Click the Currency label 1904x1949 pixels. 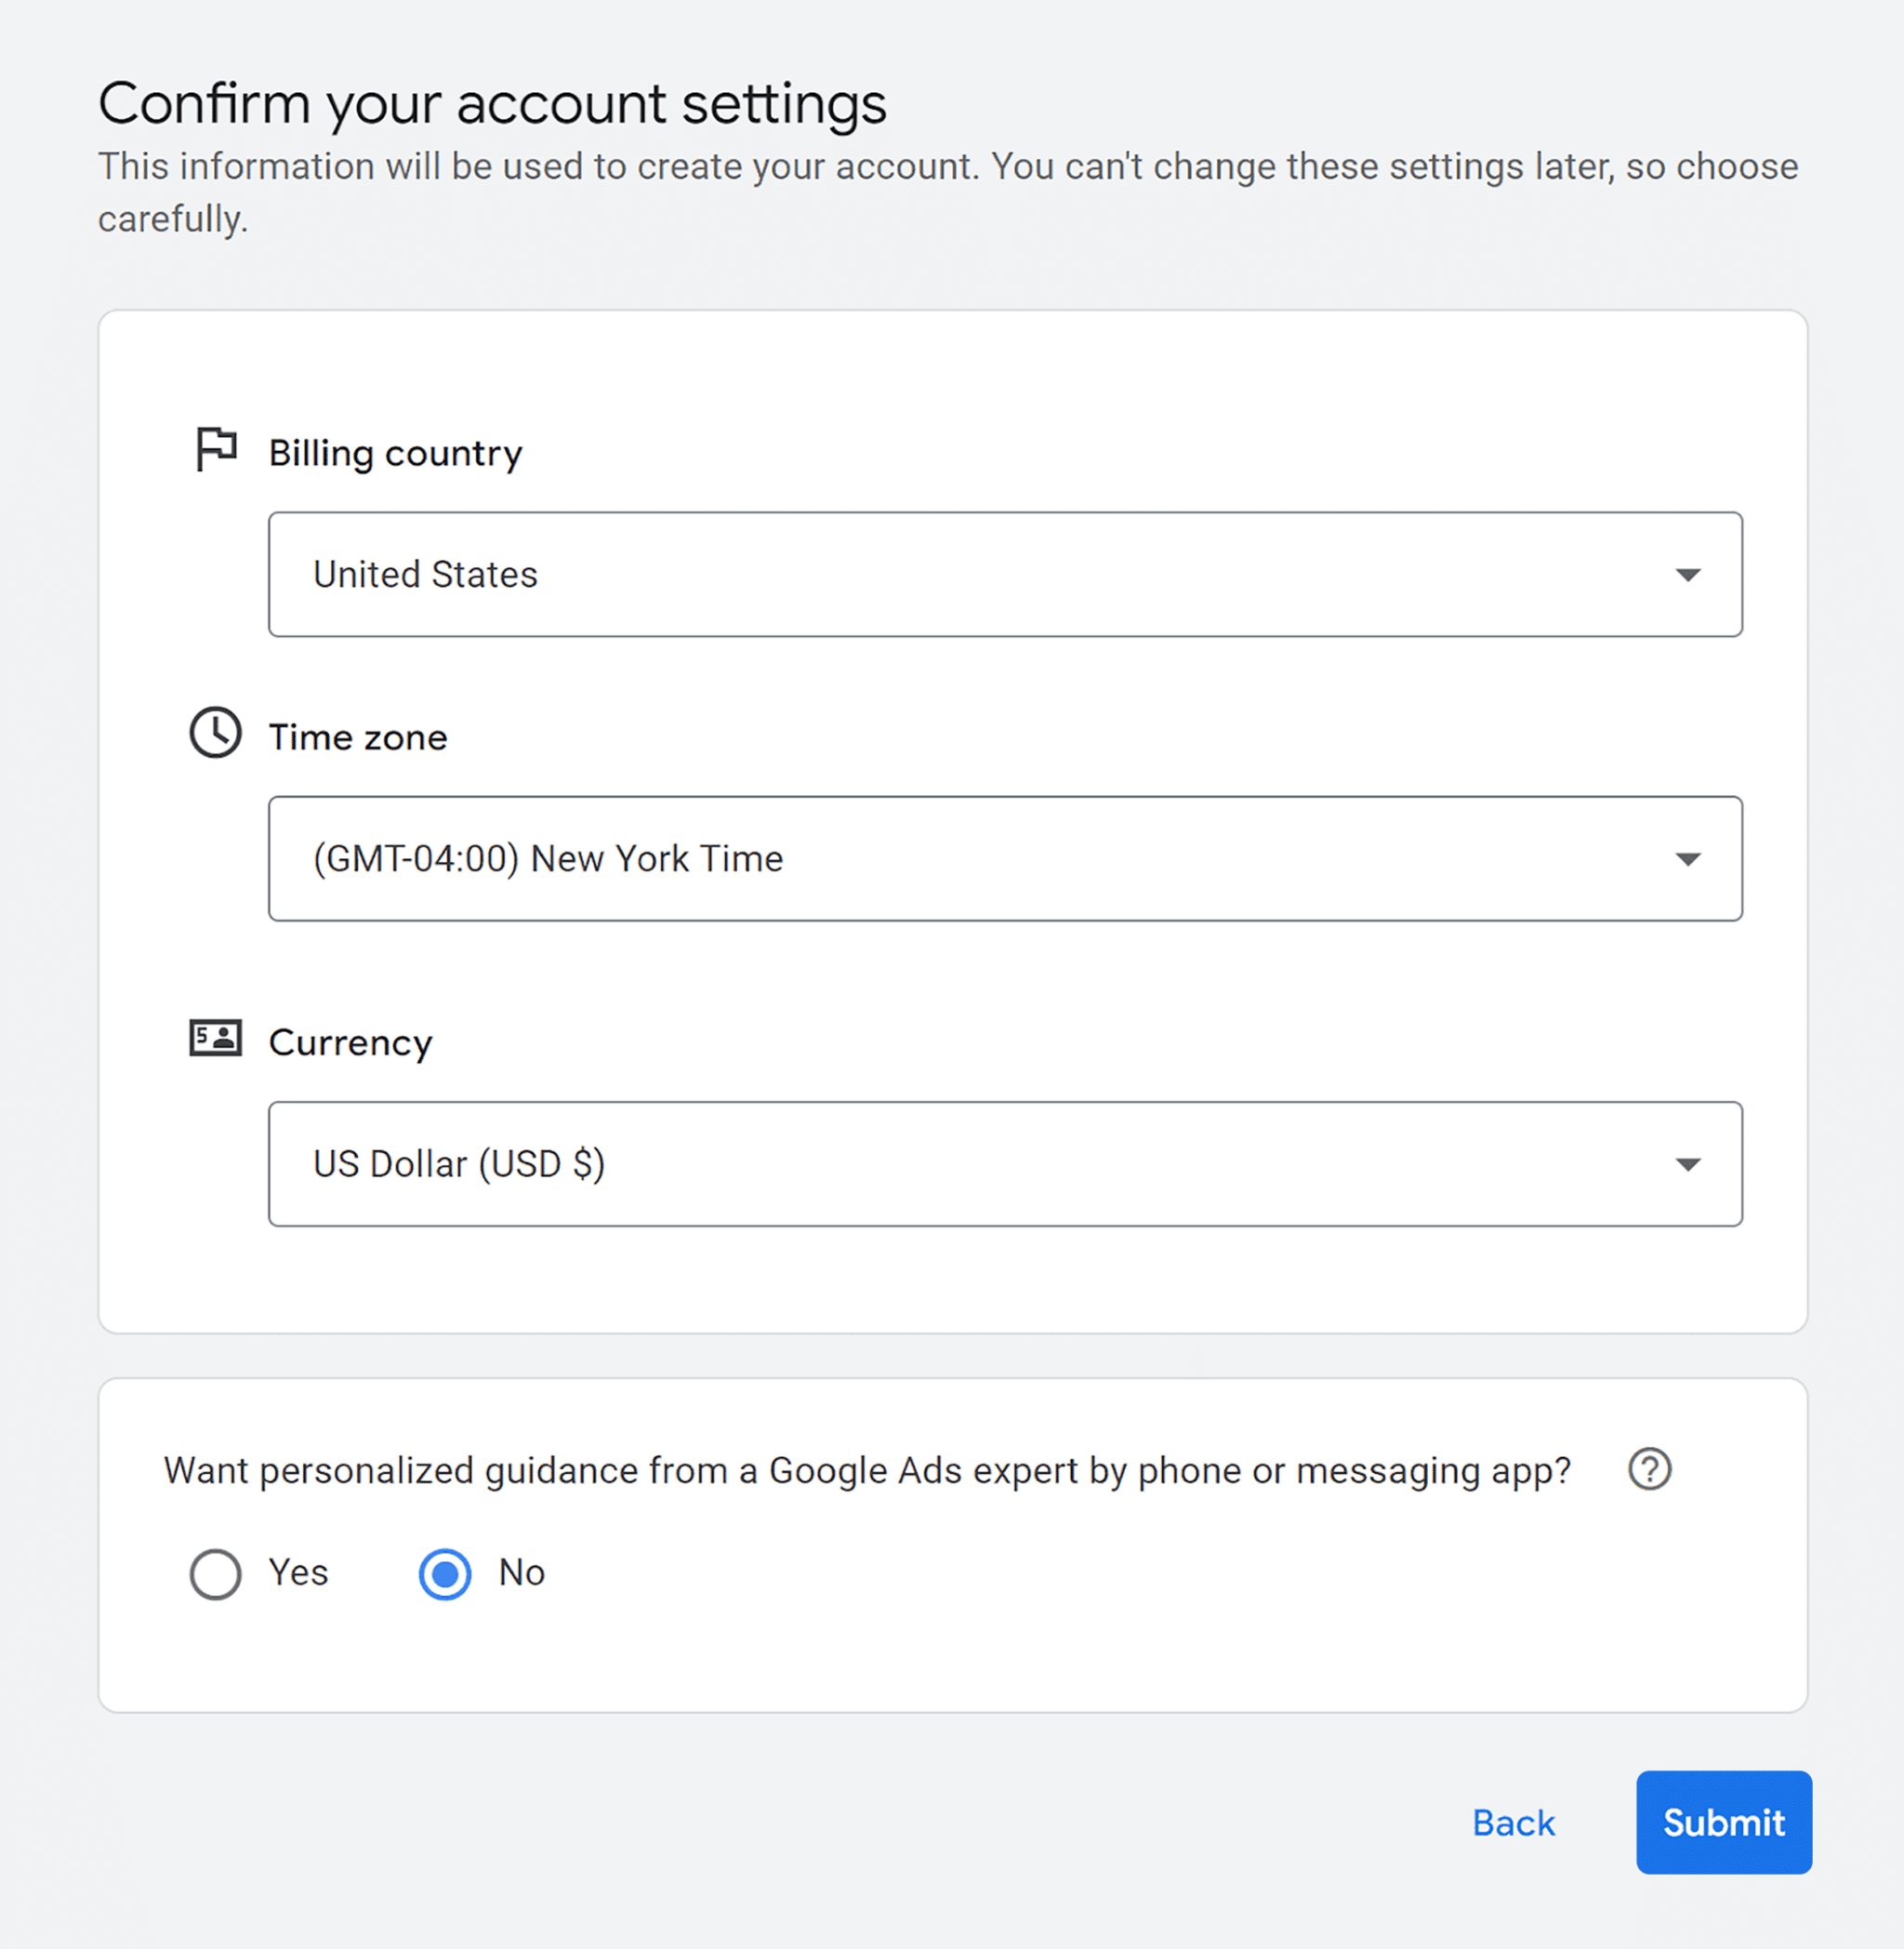tap(351, 1043)
